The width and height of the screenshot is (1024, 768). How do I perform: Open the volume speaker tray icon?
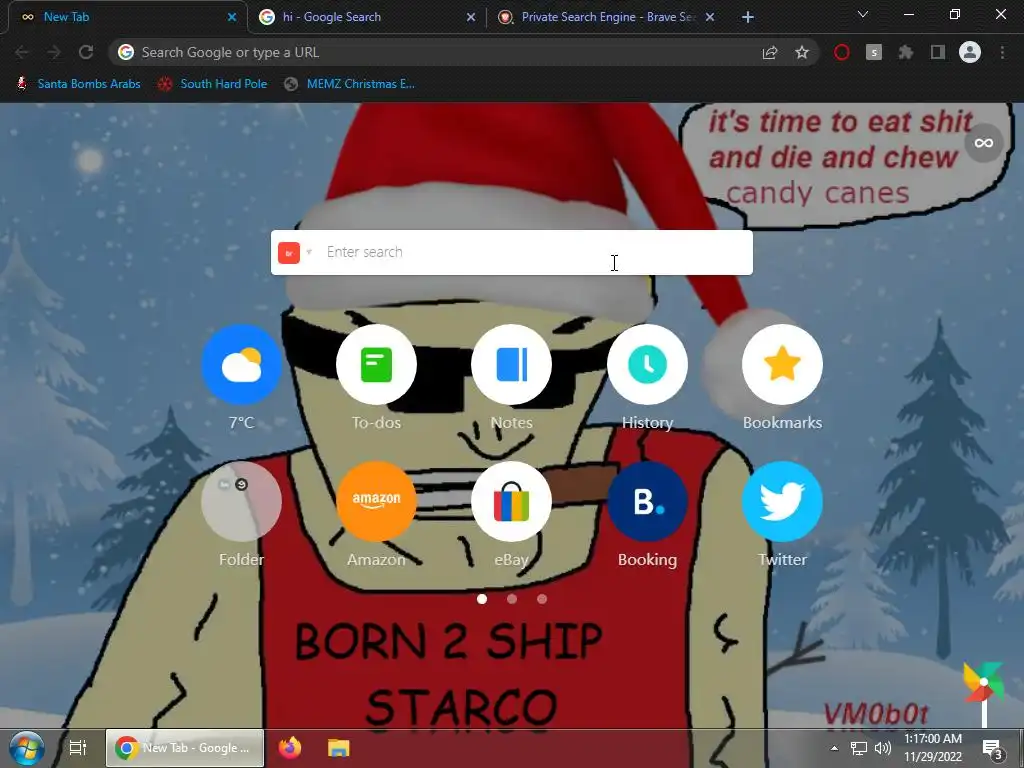coord(883,748)
